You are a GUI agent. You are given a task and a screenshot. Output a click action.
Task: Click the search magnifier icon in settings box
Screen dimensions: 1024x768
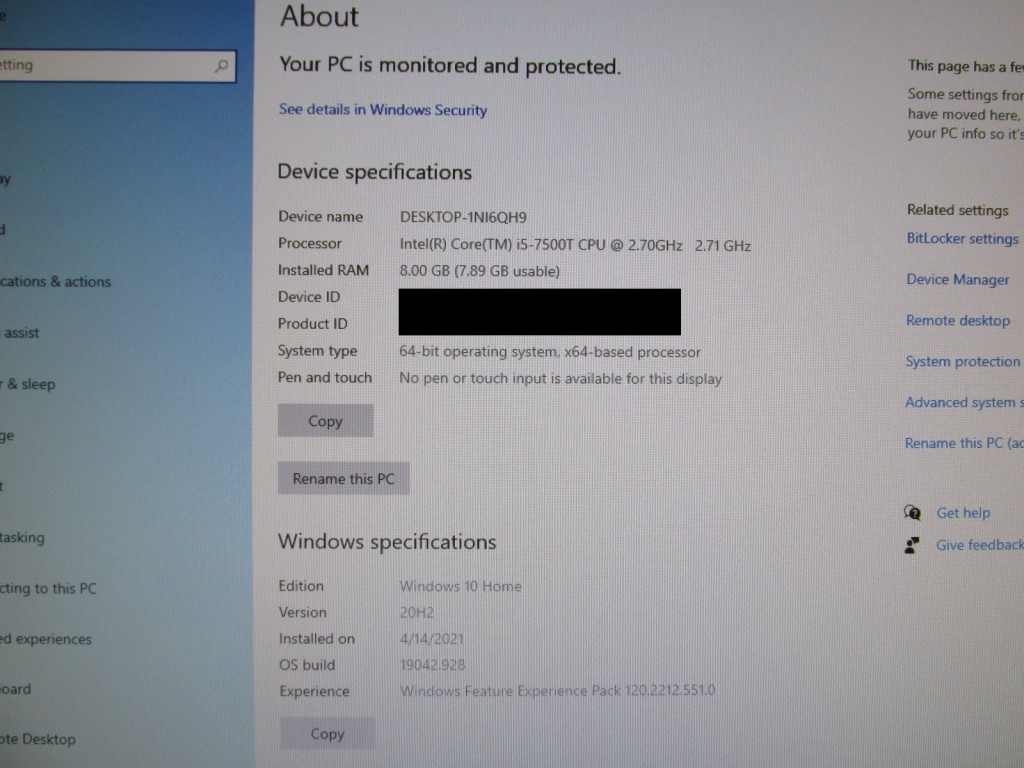tap(221, 65)
